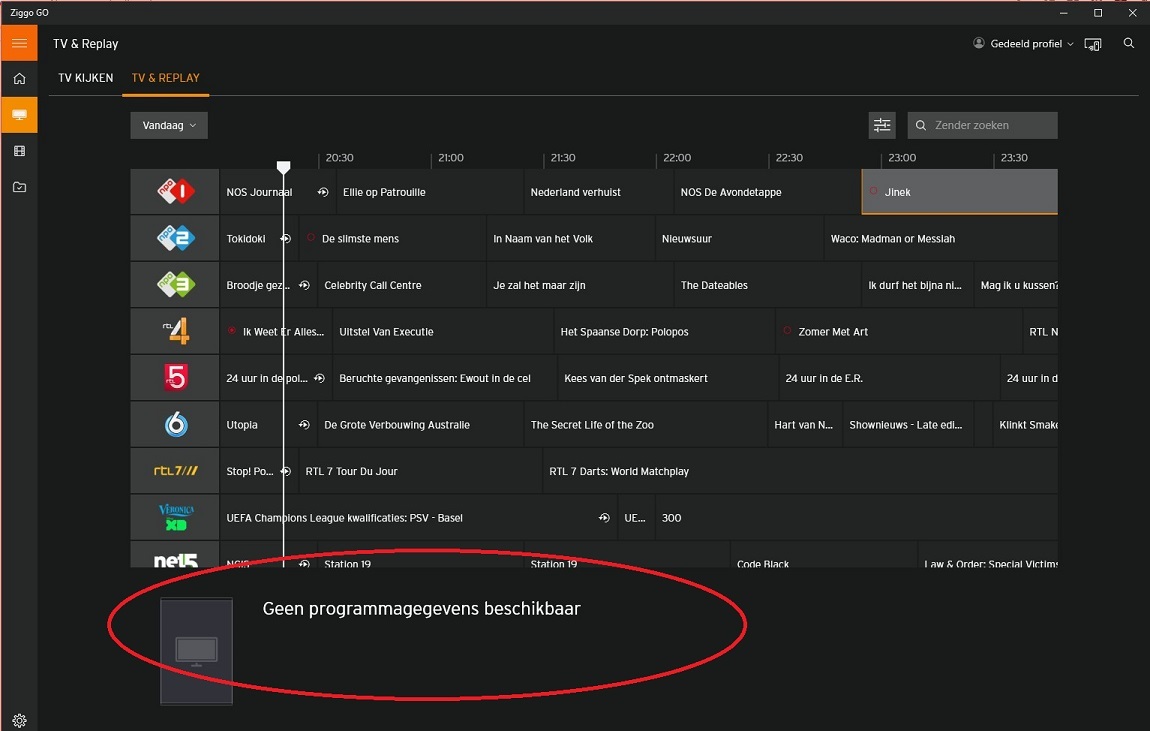The width and height of the screenshot is (1150, 731).
Task: Open program 24 uur in de E.R.
Action: pos(890,378)
